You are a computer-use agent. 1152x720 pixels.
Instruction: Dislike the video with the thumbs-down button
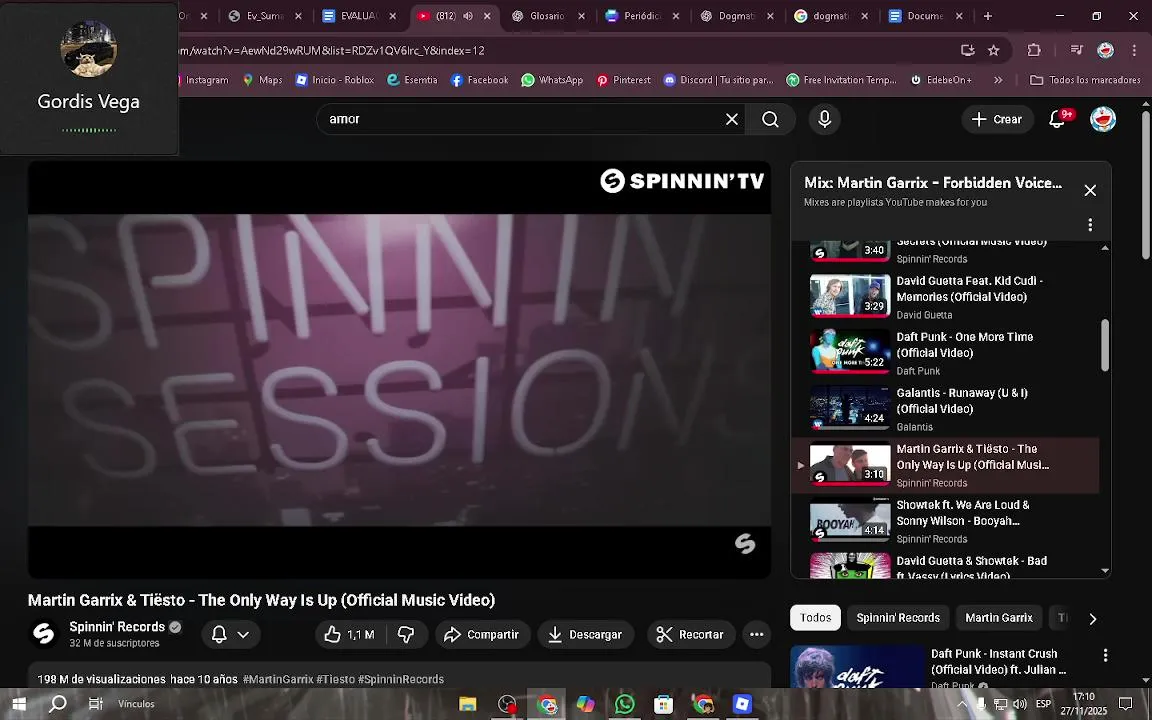tap(406, 634)
